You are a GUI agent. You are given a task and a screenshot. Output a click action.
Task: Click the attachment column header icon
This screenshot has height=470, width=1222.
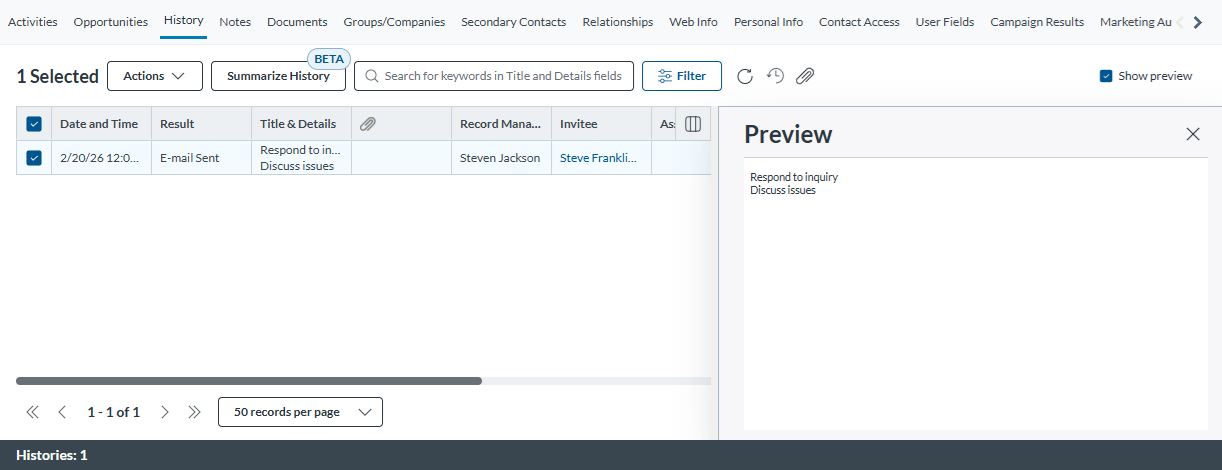368,124
